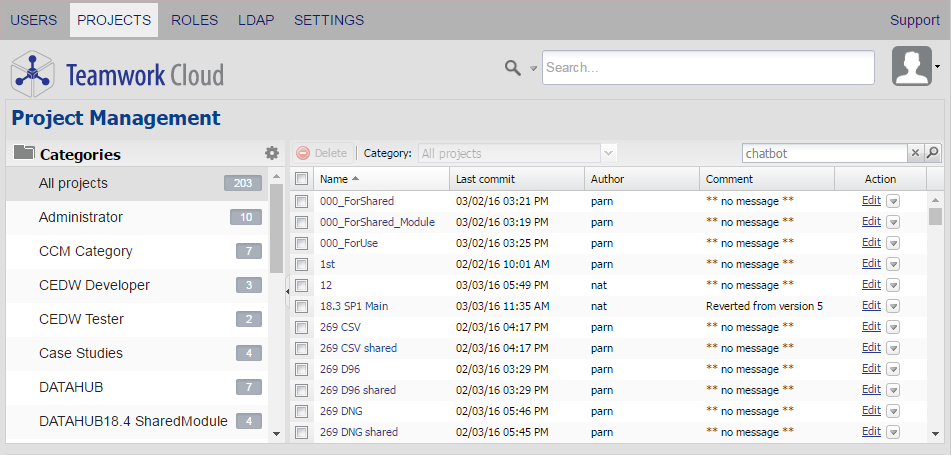
Task: Edit the 269 CSV project
Action: pos(871,327)
